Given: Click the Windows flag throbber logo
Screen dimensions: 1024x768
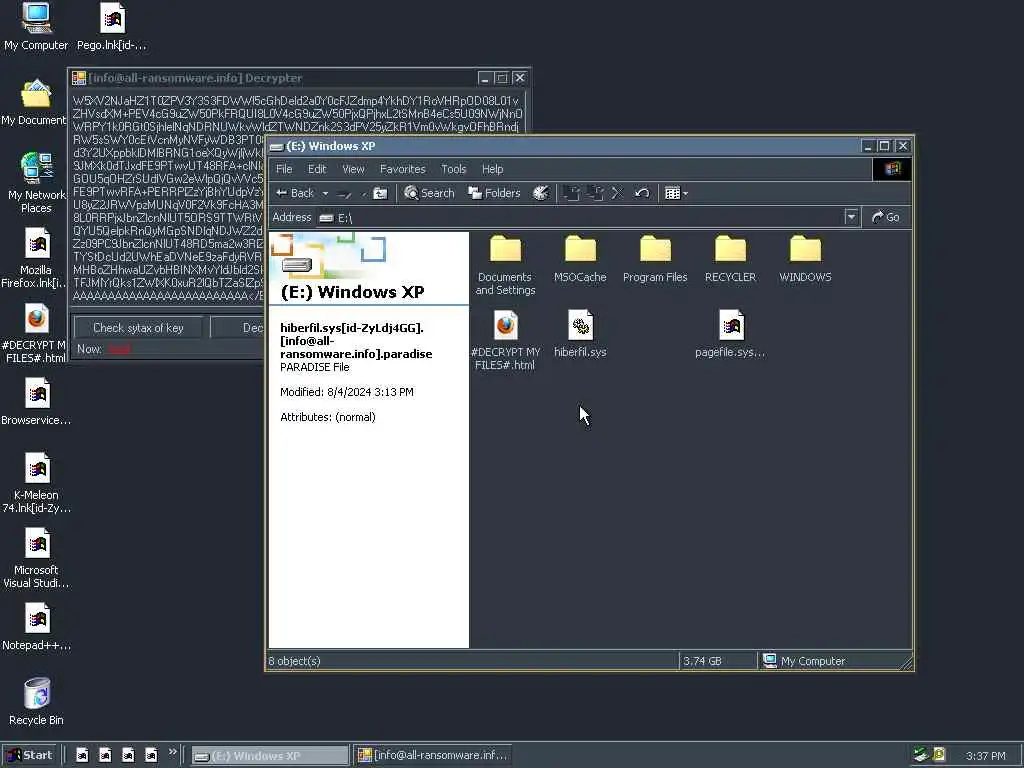Looking at the screenshot, I should pos(891,169).
